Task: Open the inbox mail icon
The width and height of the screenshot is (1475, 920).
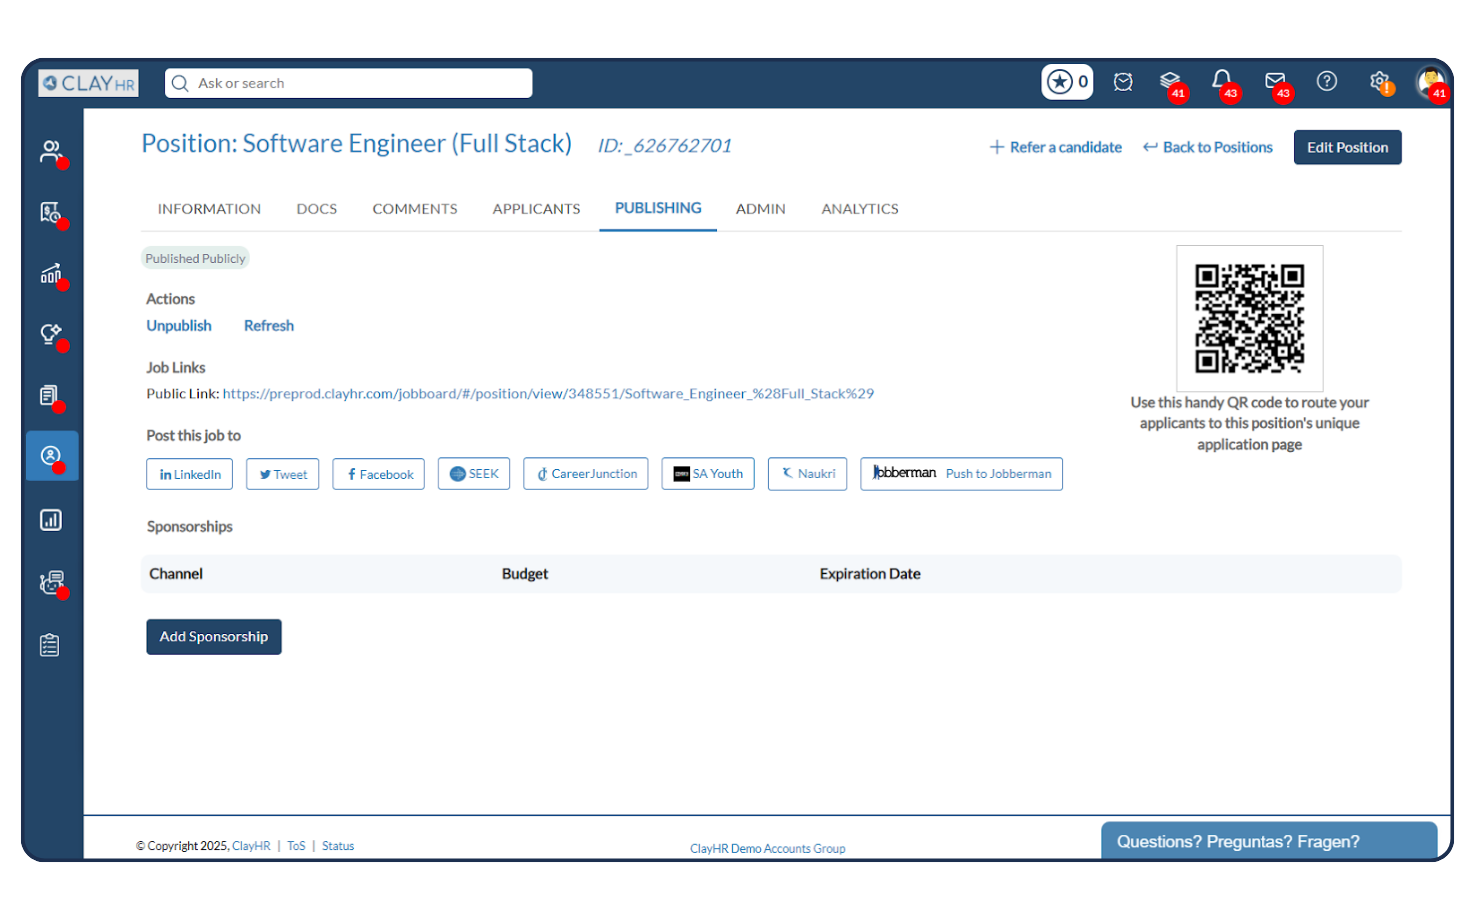Action: (1275, 81)
